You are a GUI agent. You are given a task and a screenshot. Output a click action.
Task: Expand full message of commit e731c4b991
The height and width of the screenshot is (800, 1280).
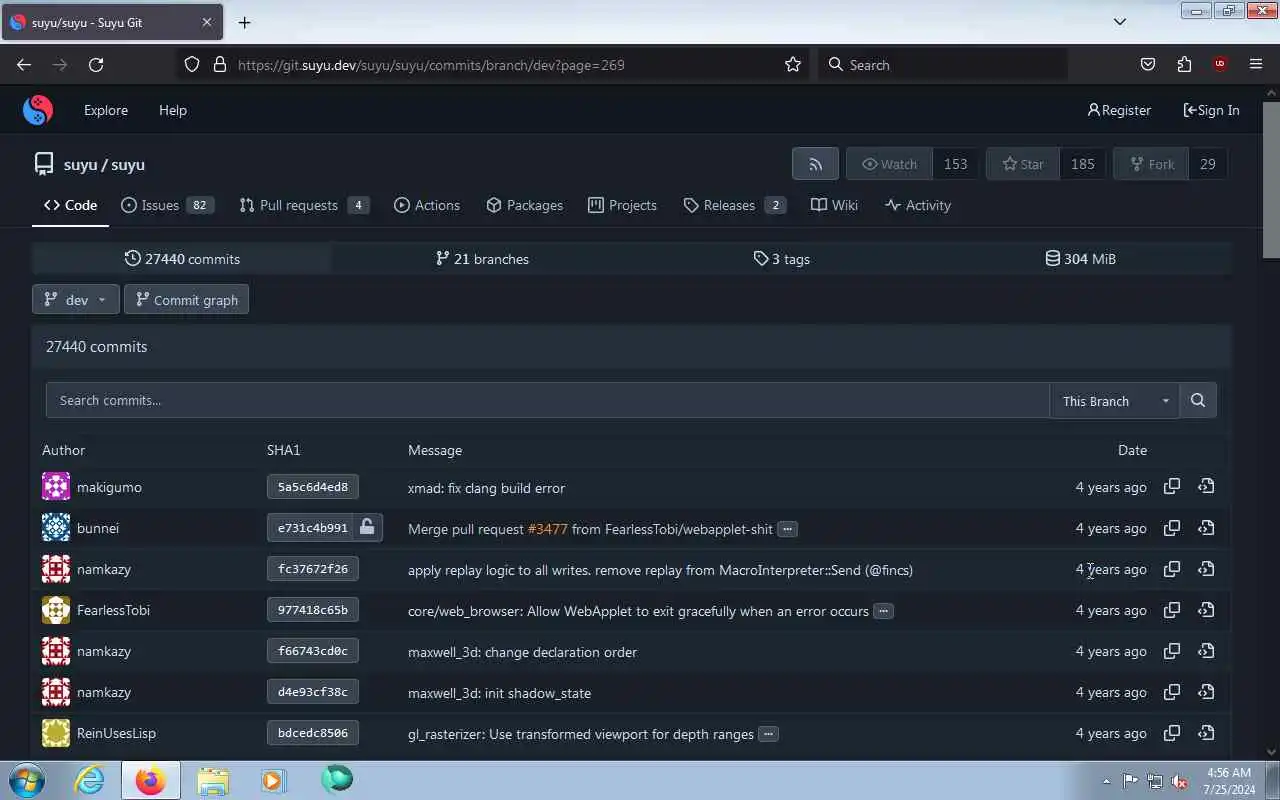tap(788, 529)
